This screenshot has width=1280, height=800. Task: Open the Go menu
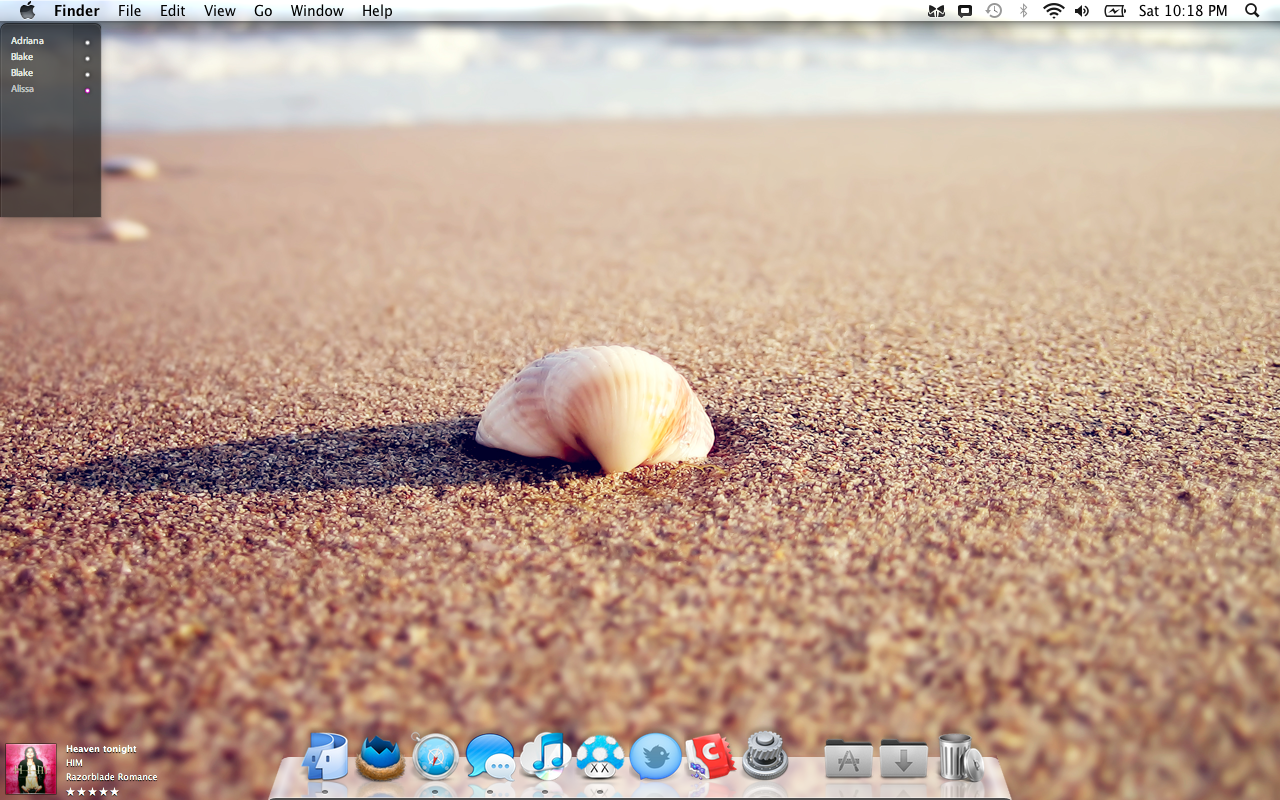263,11
